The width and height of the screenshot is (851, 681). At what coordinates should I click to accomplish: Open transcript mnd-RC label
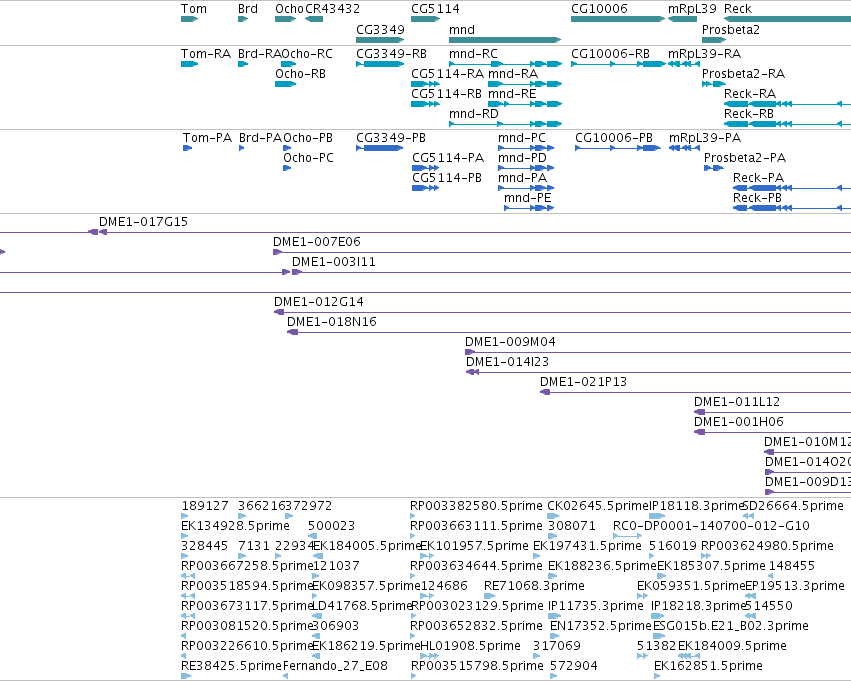click(x=473, y=54)
